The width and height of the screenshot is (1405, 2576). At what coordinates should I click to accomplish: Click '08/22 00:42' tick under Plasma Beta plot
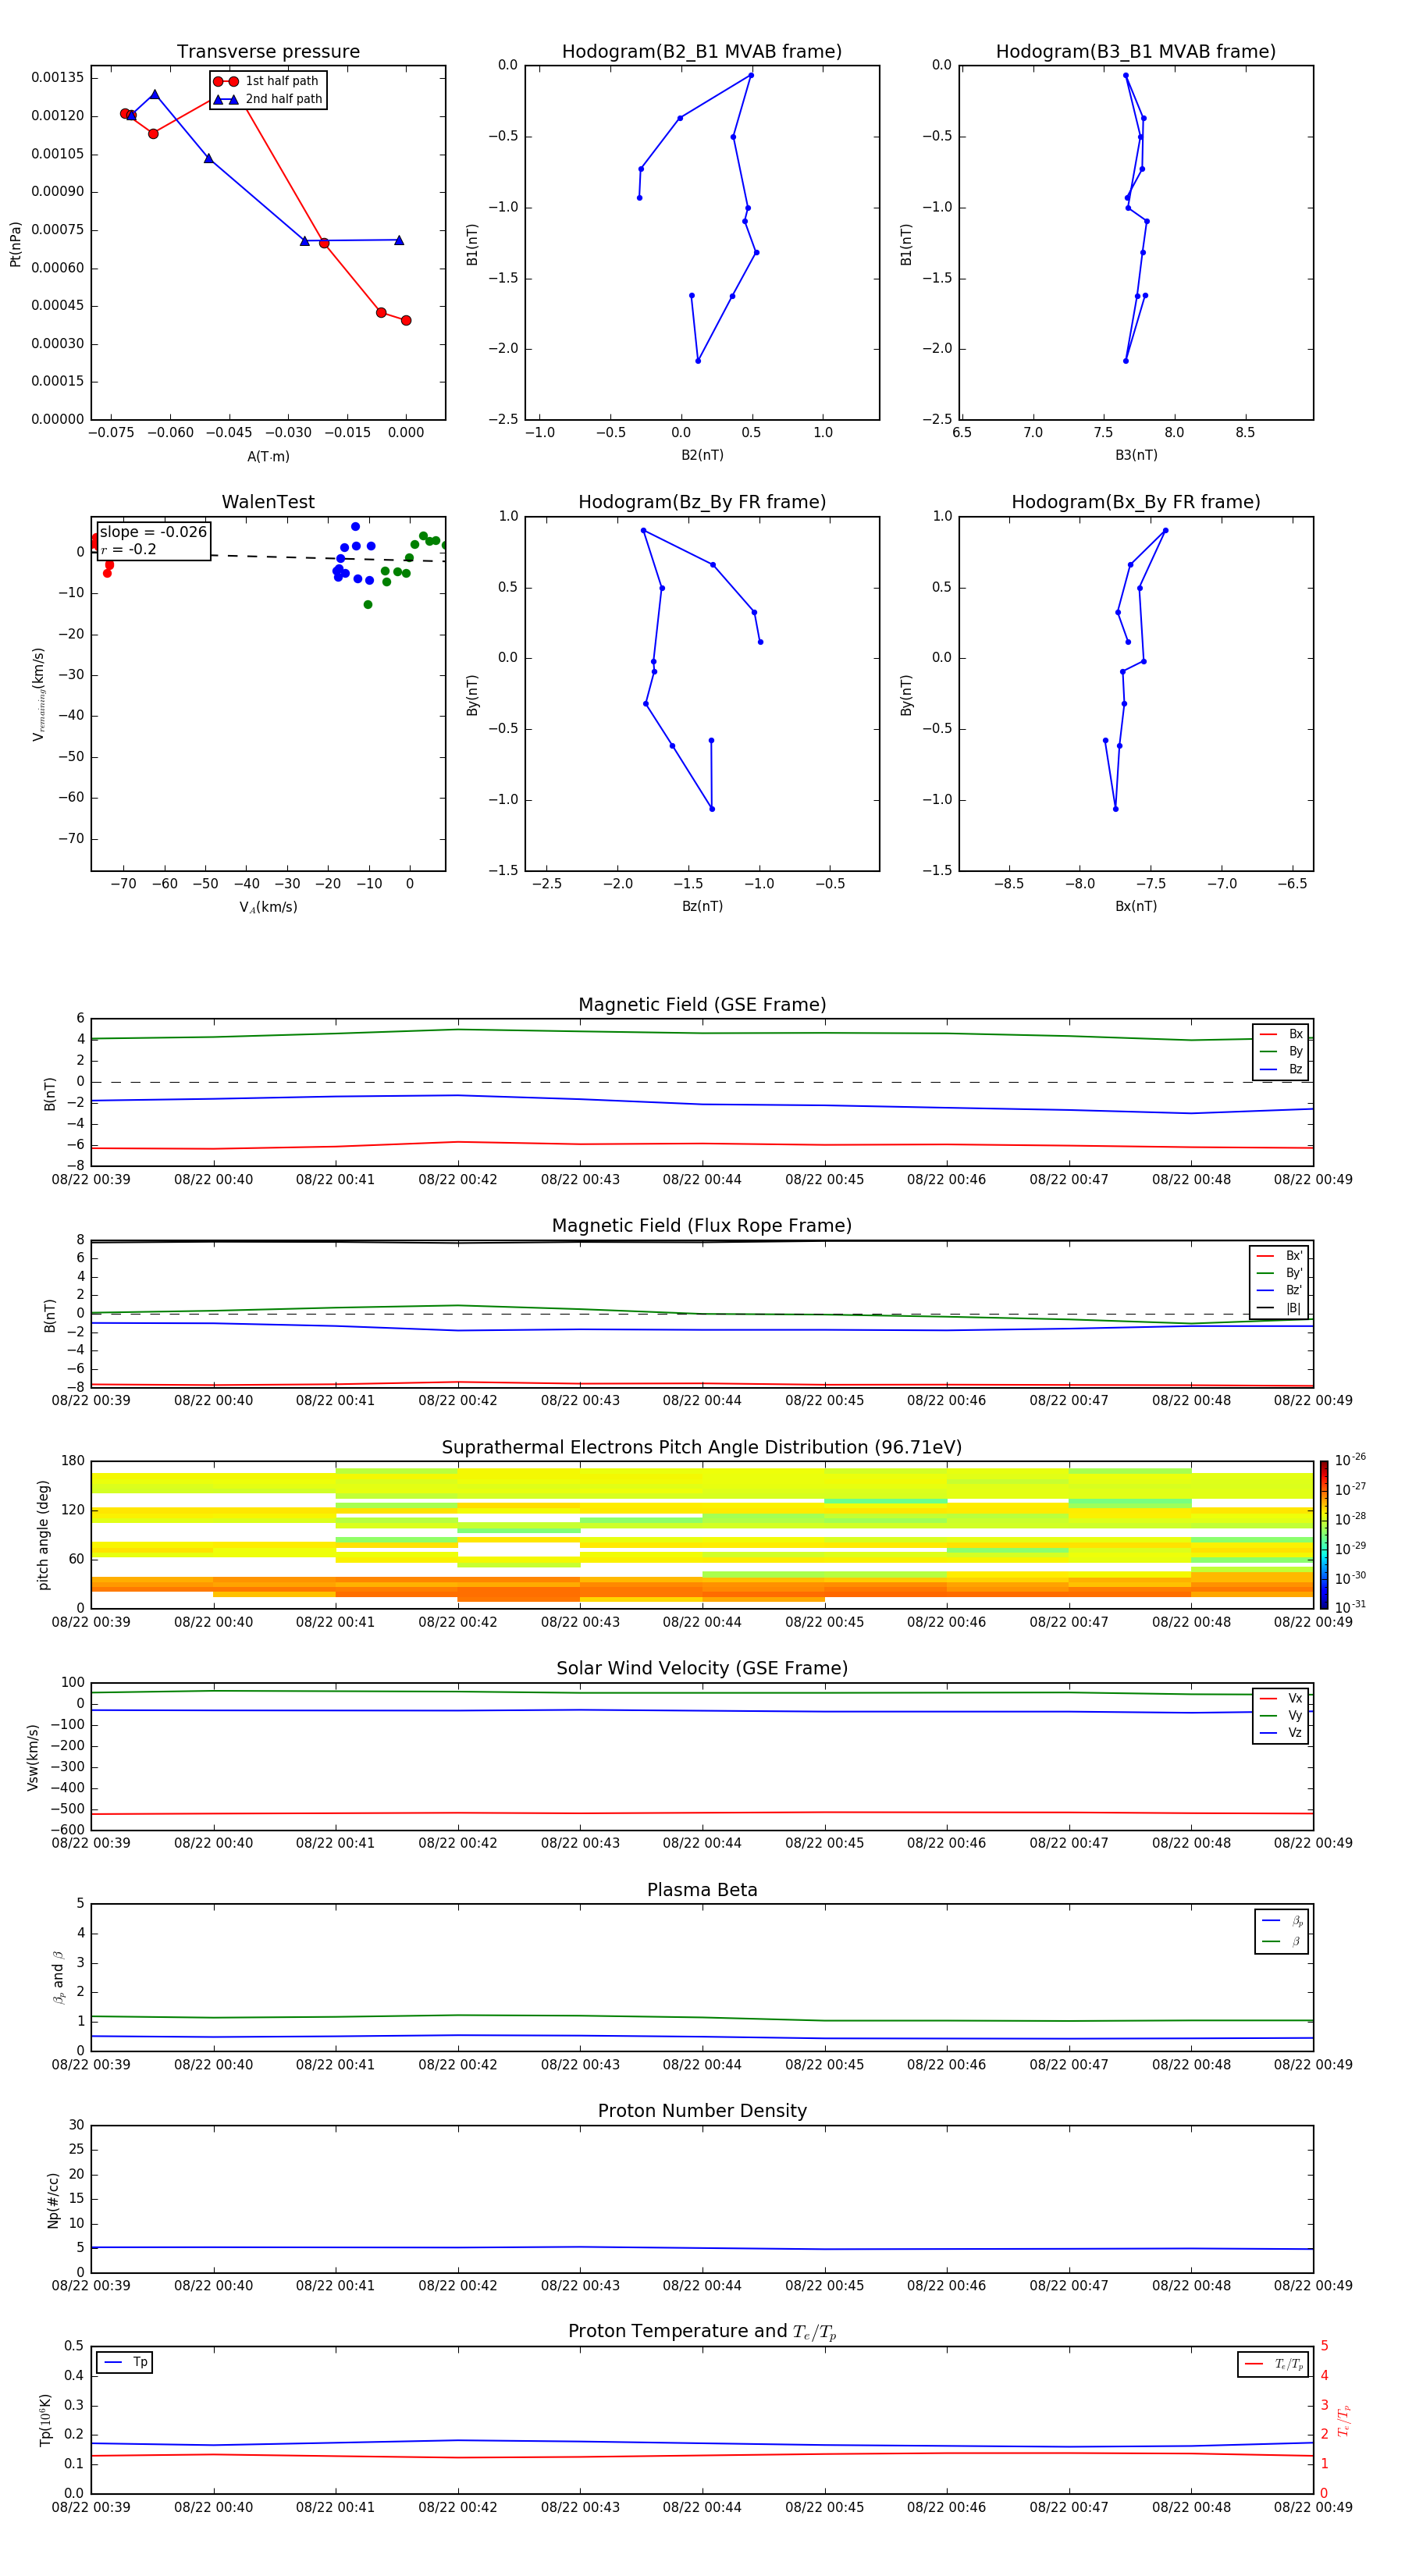[458, 2065]
